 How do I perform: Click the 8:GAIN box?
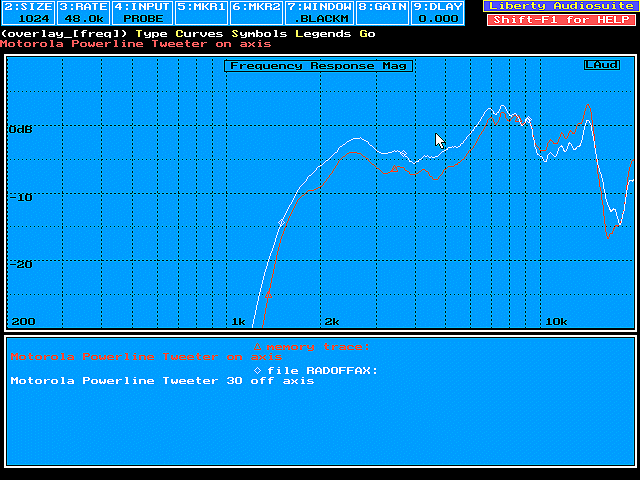pos(382,13)
